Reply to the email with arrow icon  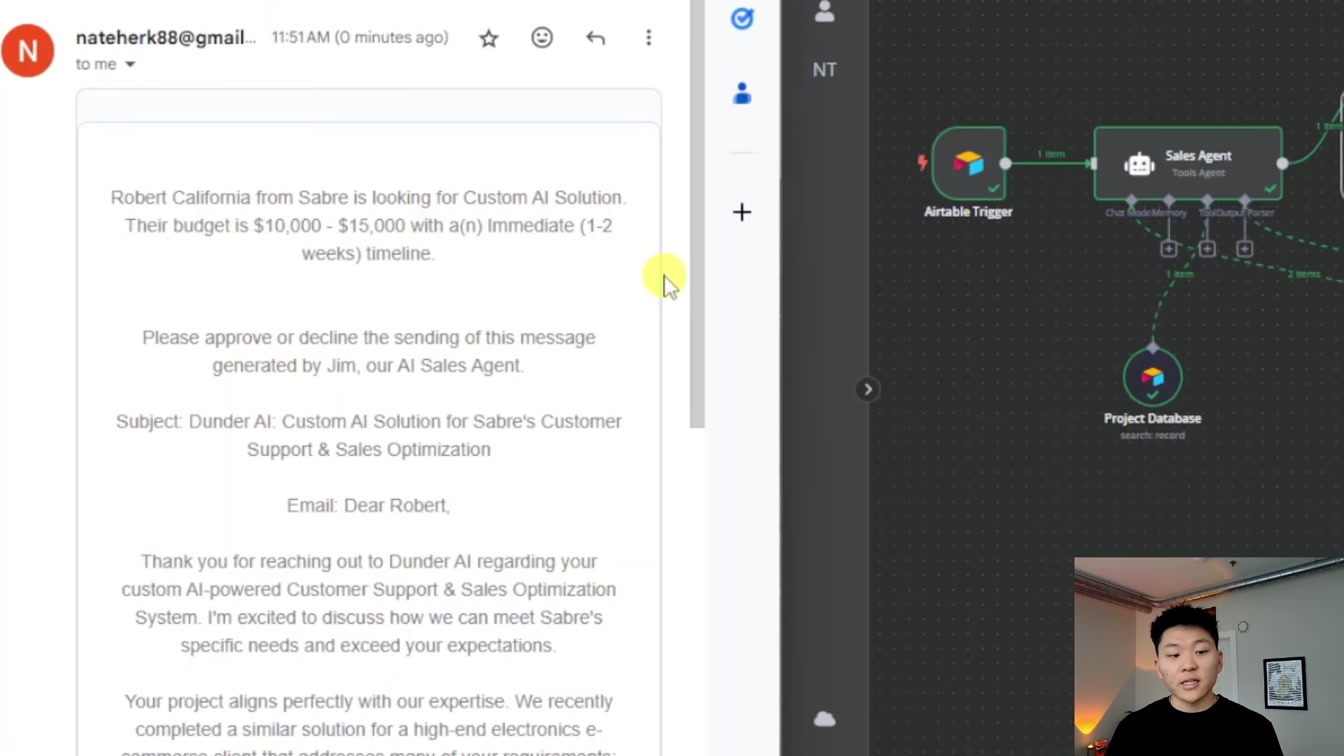[595, 38]
